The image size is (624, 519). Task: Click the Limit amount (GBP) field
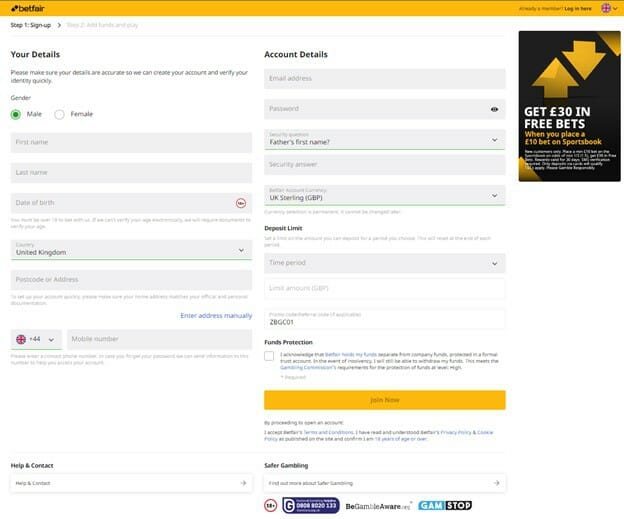pos(385,289)
